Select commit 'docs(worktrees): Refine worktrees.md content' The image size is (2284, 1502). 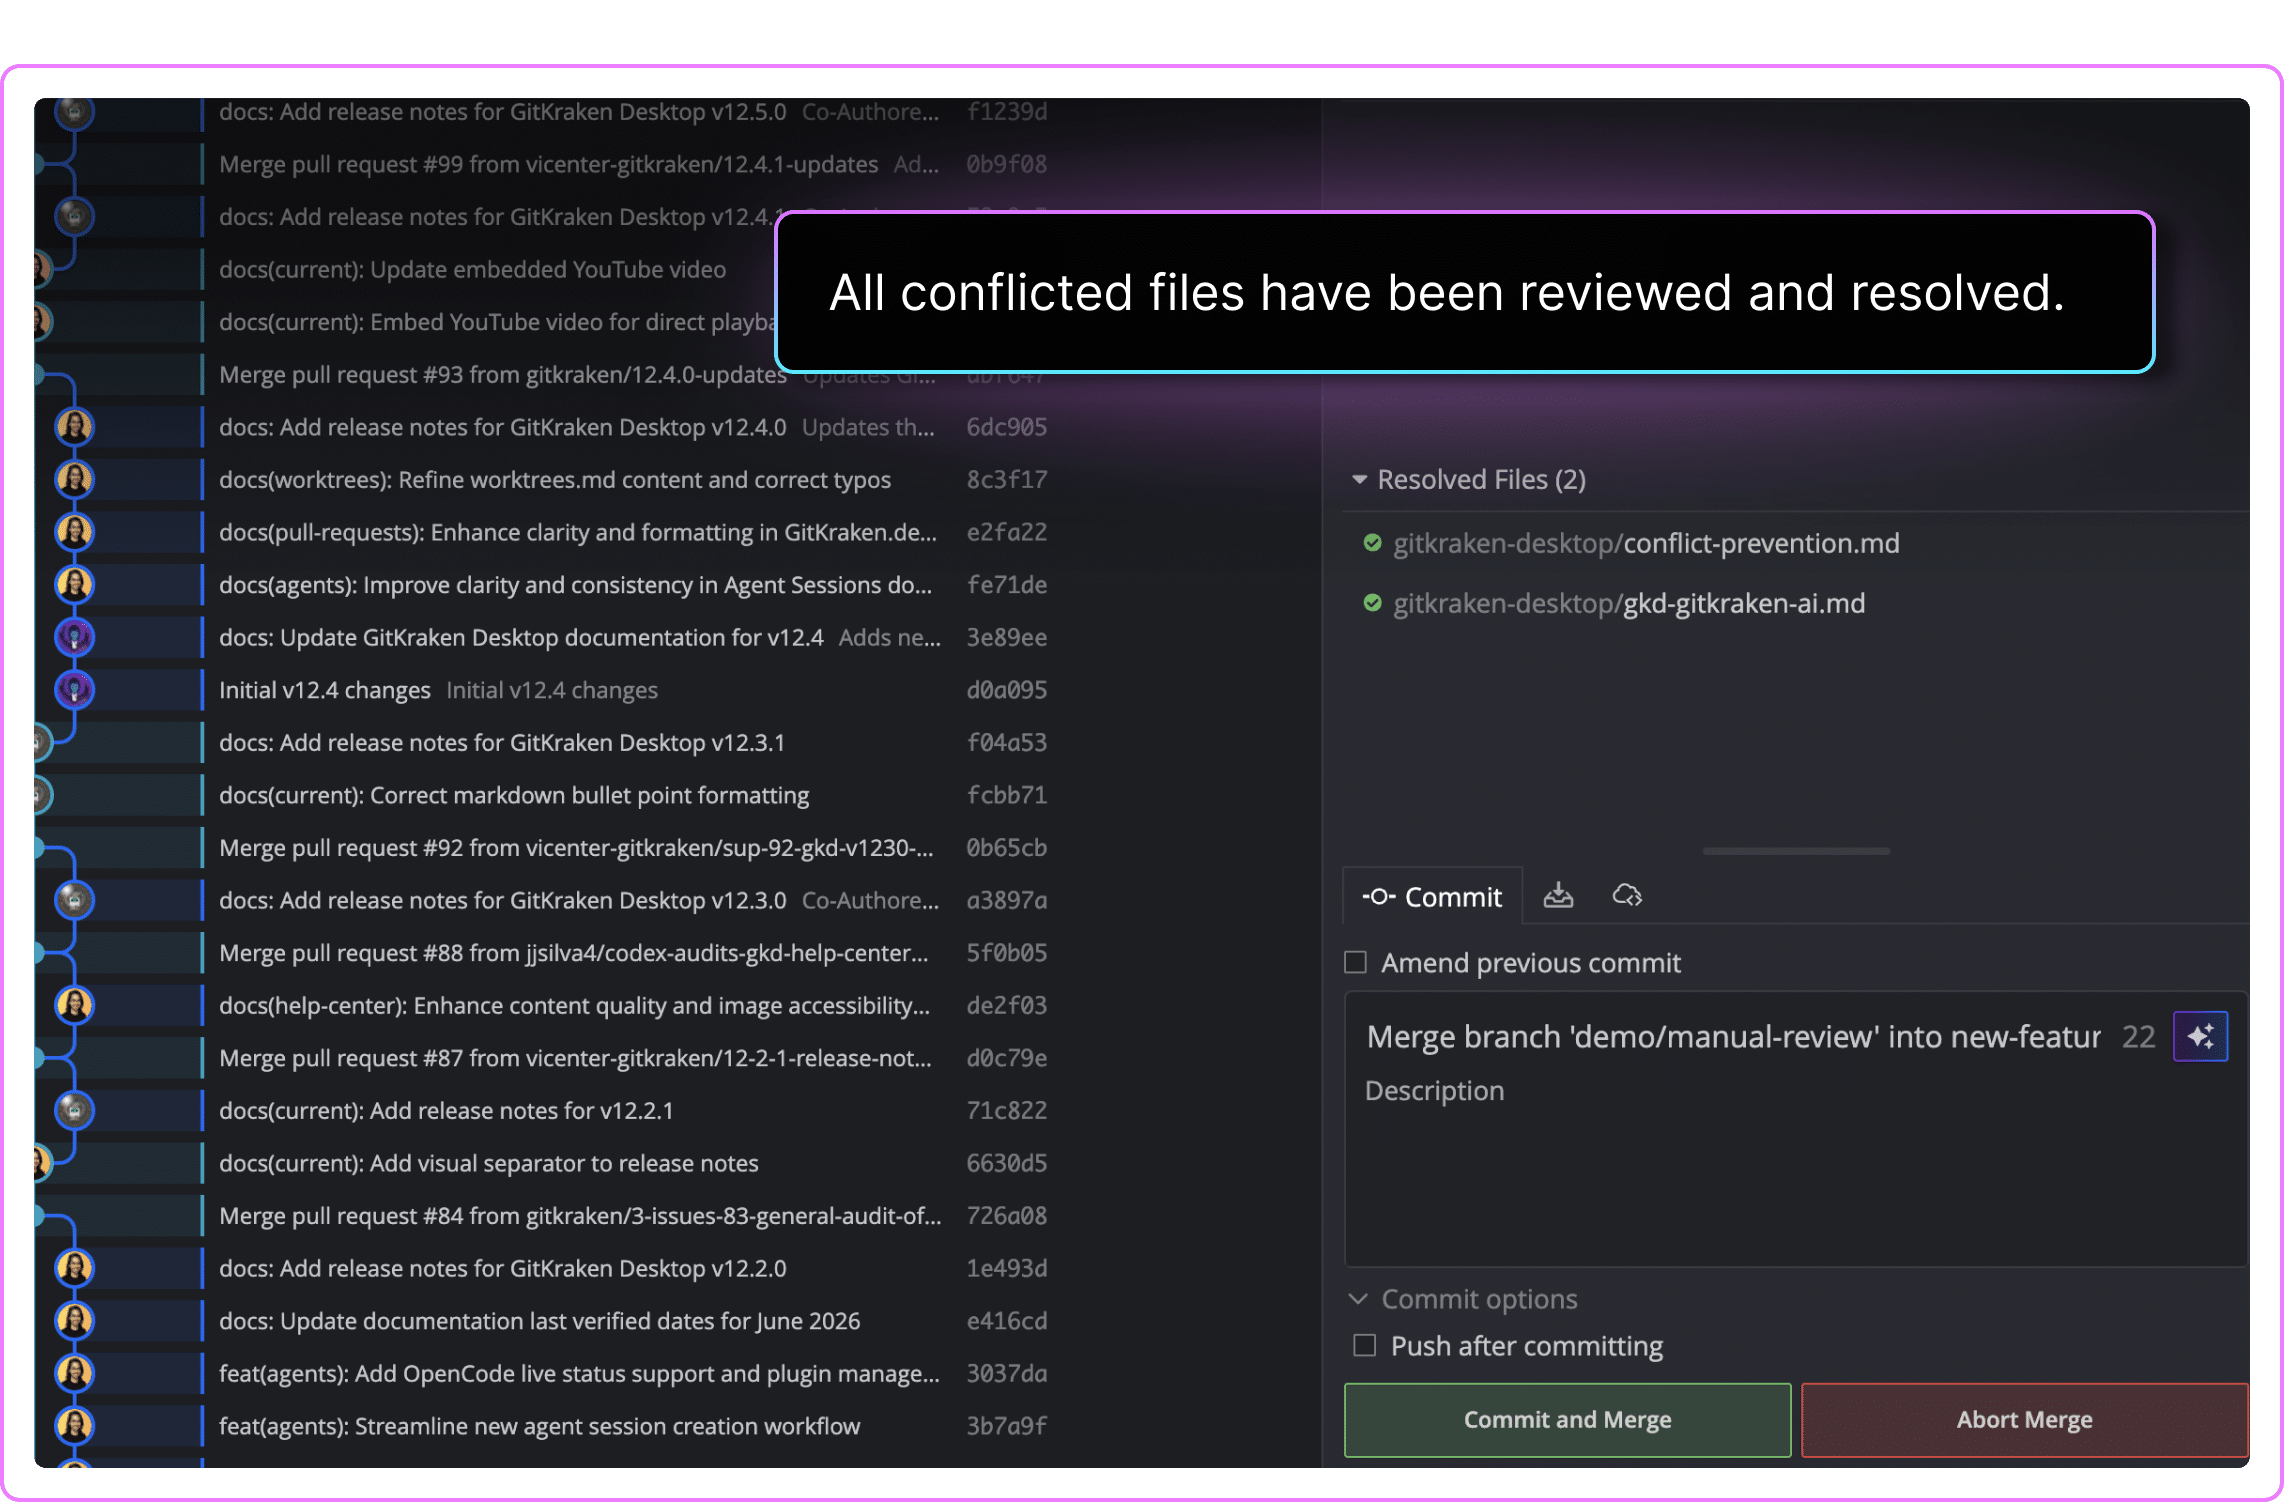pyautogui.click(x=555, y=480)
